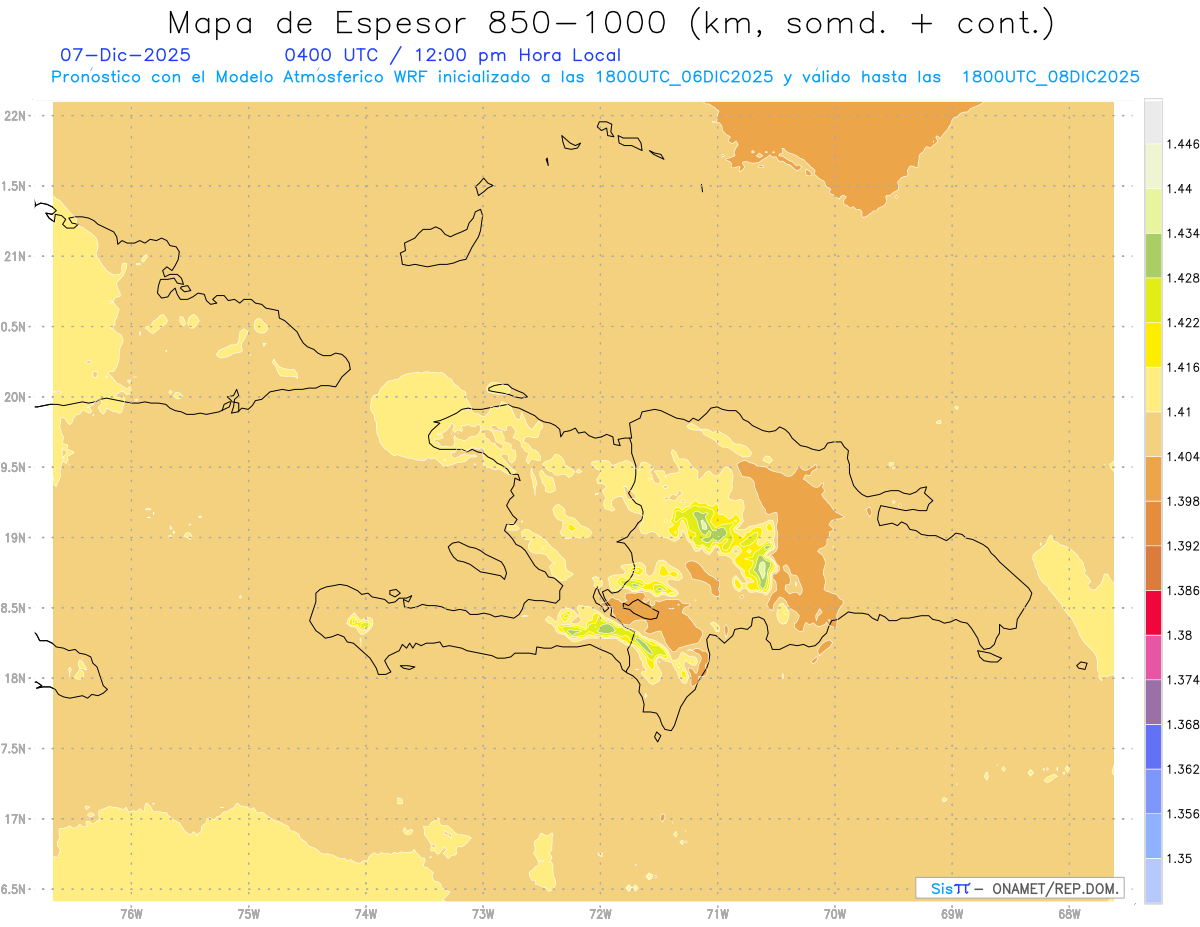The height and width of the screenshot is (927, 1200).
Task: Select the pink legend swatch above 1.374
Action: click(1153, 657)
